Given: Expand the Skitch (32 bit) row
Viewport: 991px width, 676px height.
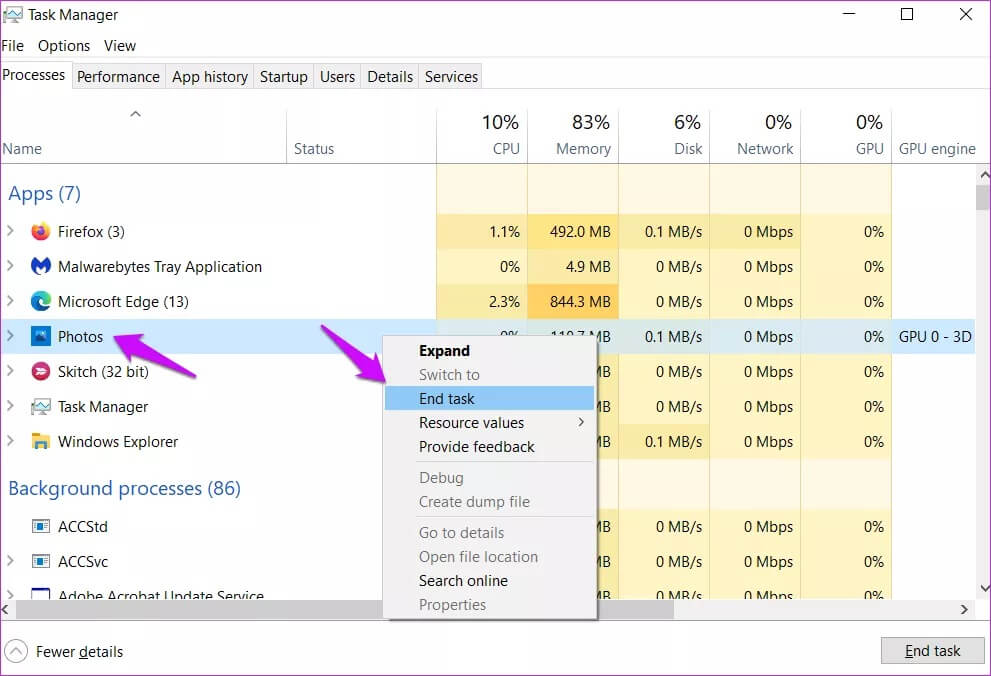Looking at the screenshot, I should [10, 371].
